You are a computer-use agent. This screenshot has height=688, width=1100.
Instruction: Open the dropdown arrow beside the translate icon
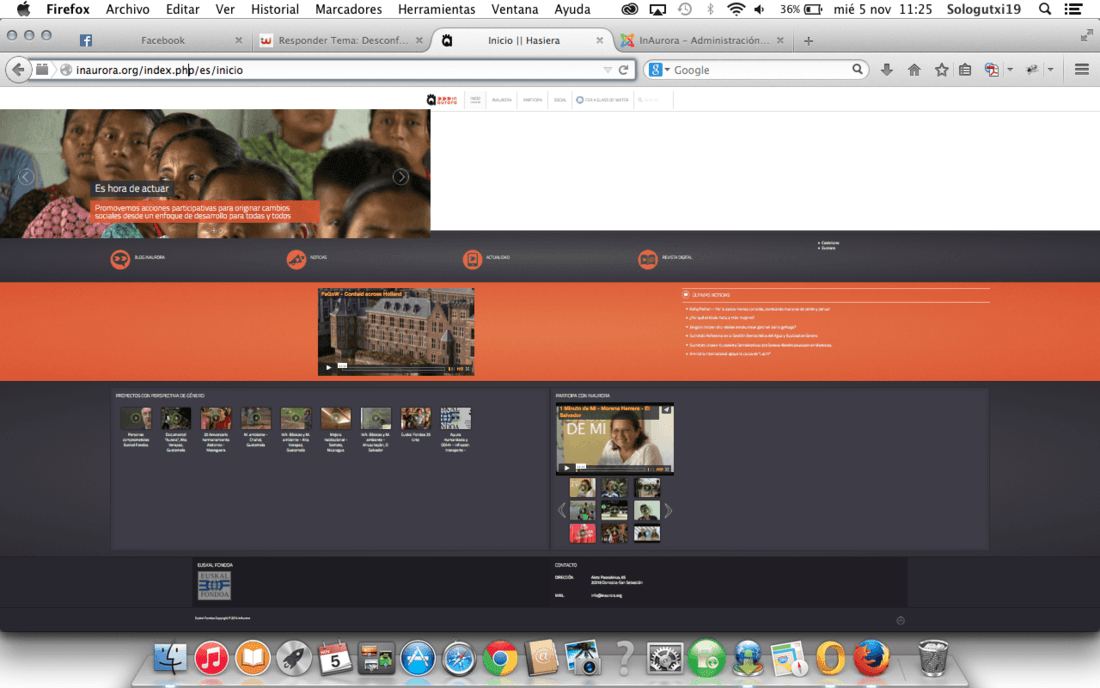pyautogui.click(x=1010, y=69)
